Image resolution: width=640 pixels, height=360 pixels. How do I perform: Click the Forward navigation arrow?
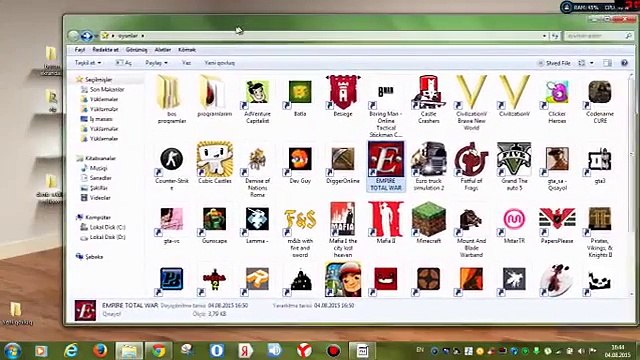tap(87, 36)
